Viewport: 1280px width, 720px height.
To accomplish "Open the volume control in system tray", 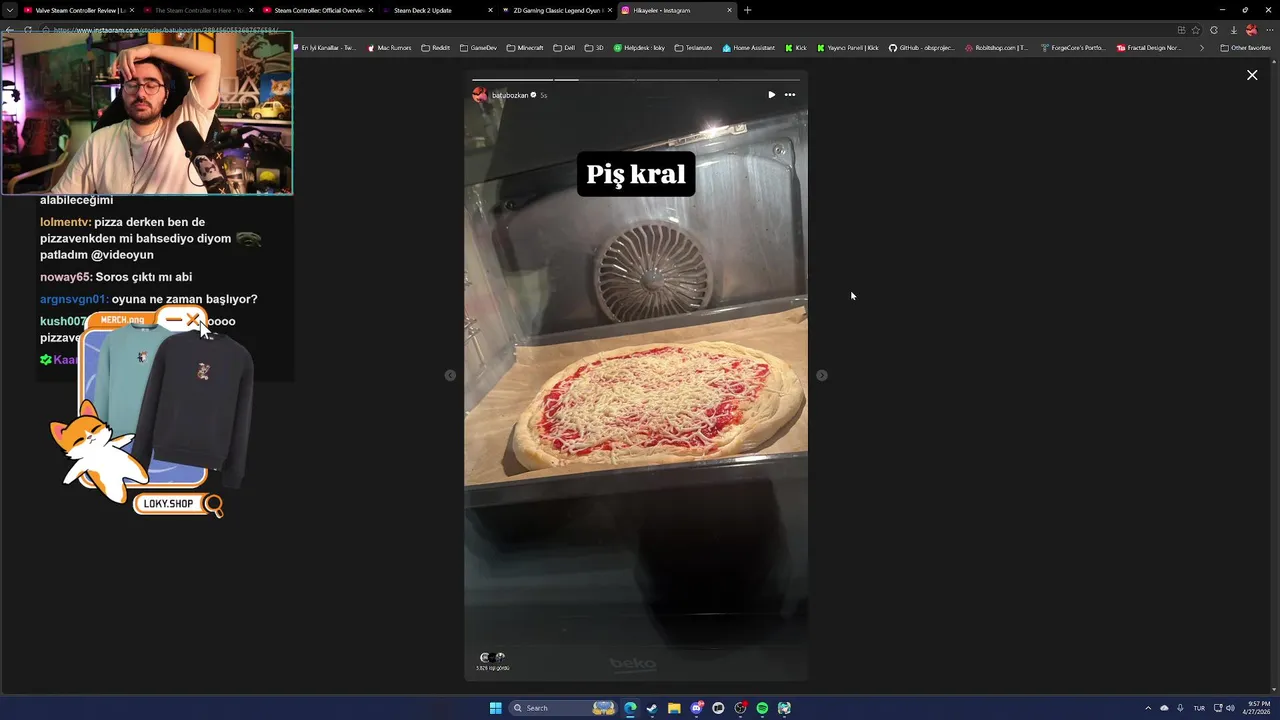I will [1230, 708].
